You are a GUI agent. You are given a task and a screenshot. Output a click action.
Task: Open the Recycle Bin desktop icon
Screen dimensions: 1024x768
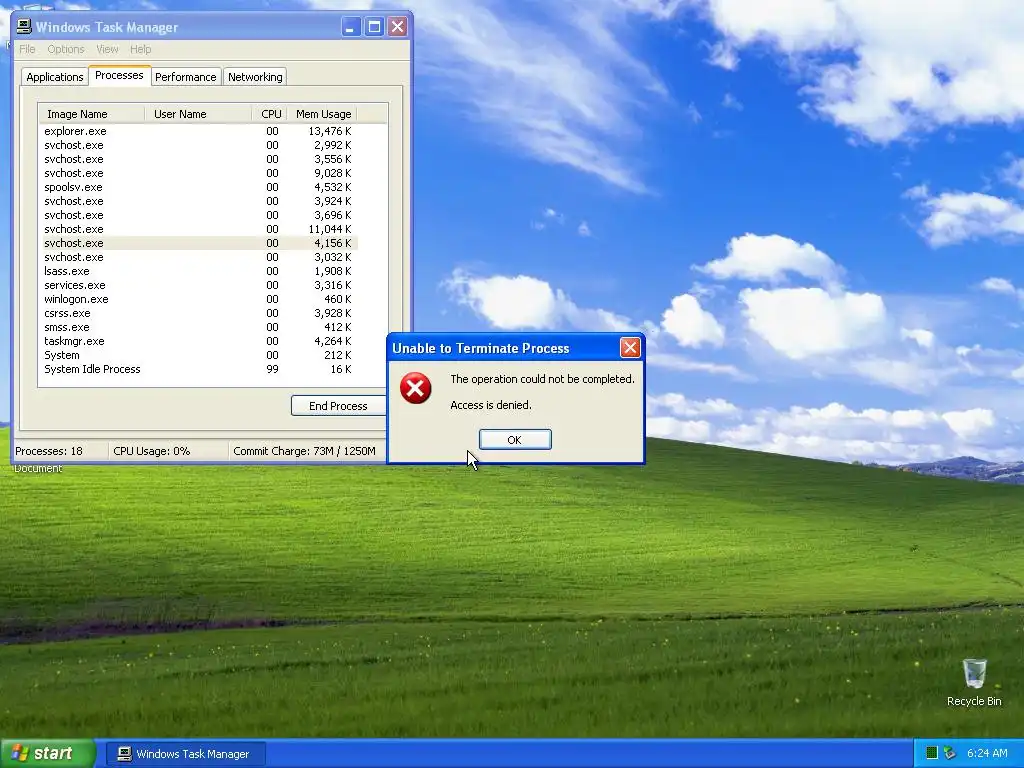click(974, 682)
